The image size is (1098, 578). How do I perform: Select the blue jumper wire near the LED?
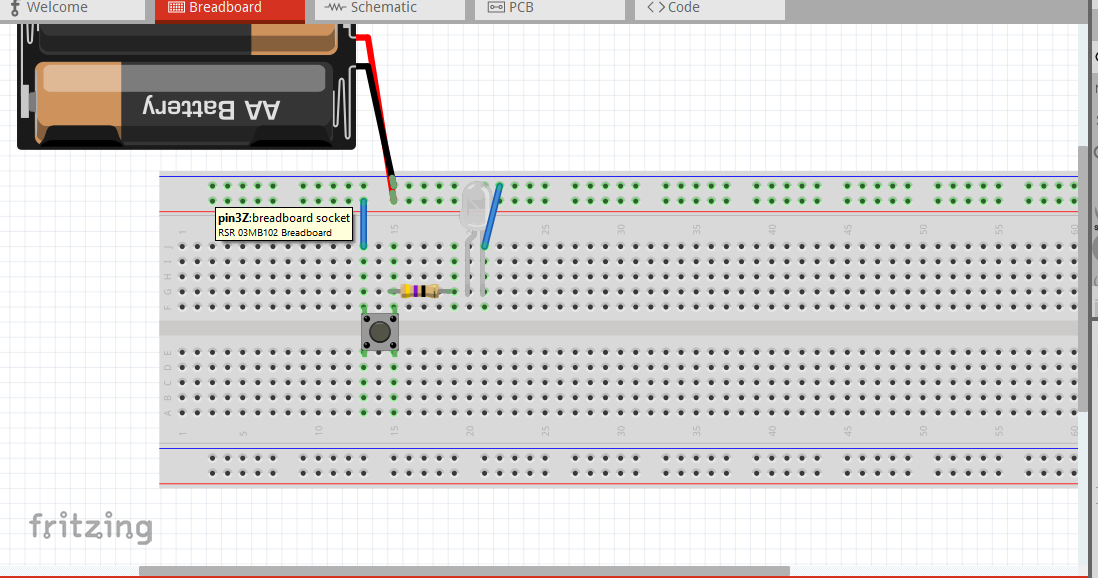492,216
